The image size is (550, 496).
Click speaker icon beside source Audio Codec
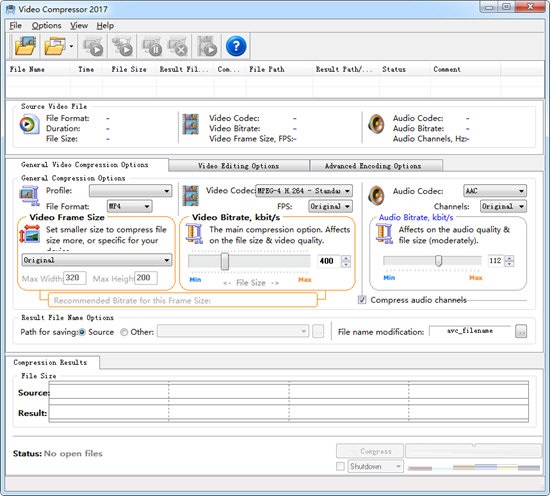tap(376, 124)
